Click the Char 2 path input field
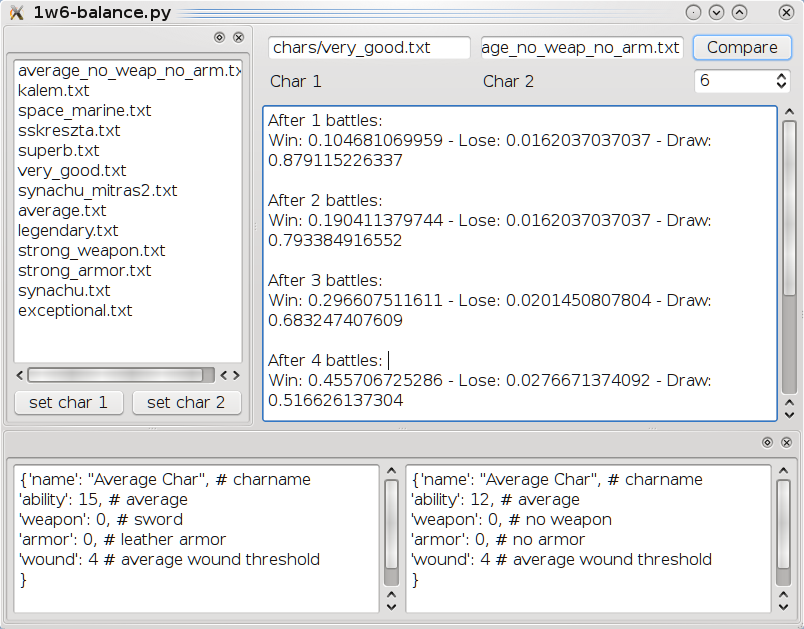 tap(581, 47)
